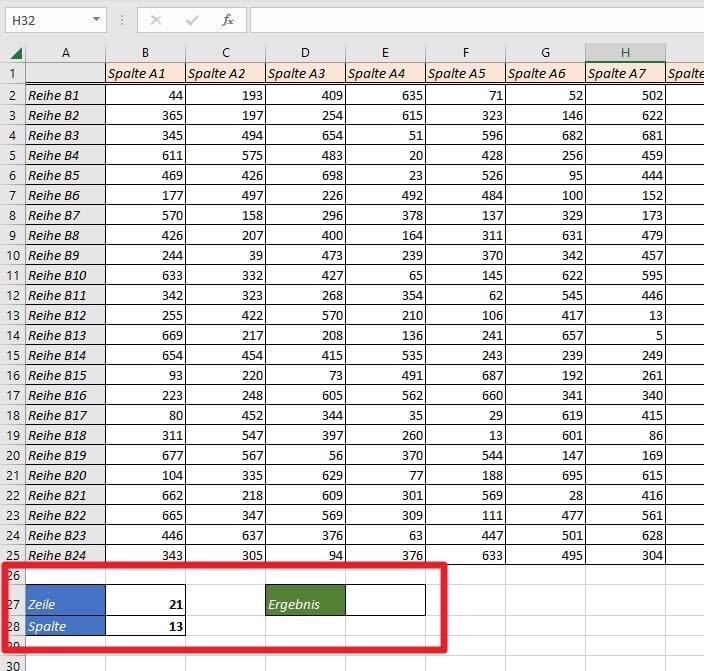704x671 pixels.
Task: Select cell 5 in Reihe B13 row
Action: pyautogui.click(x=625, y=336)
